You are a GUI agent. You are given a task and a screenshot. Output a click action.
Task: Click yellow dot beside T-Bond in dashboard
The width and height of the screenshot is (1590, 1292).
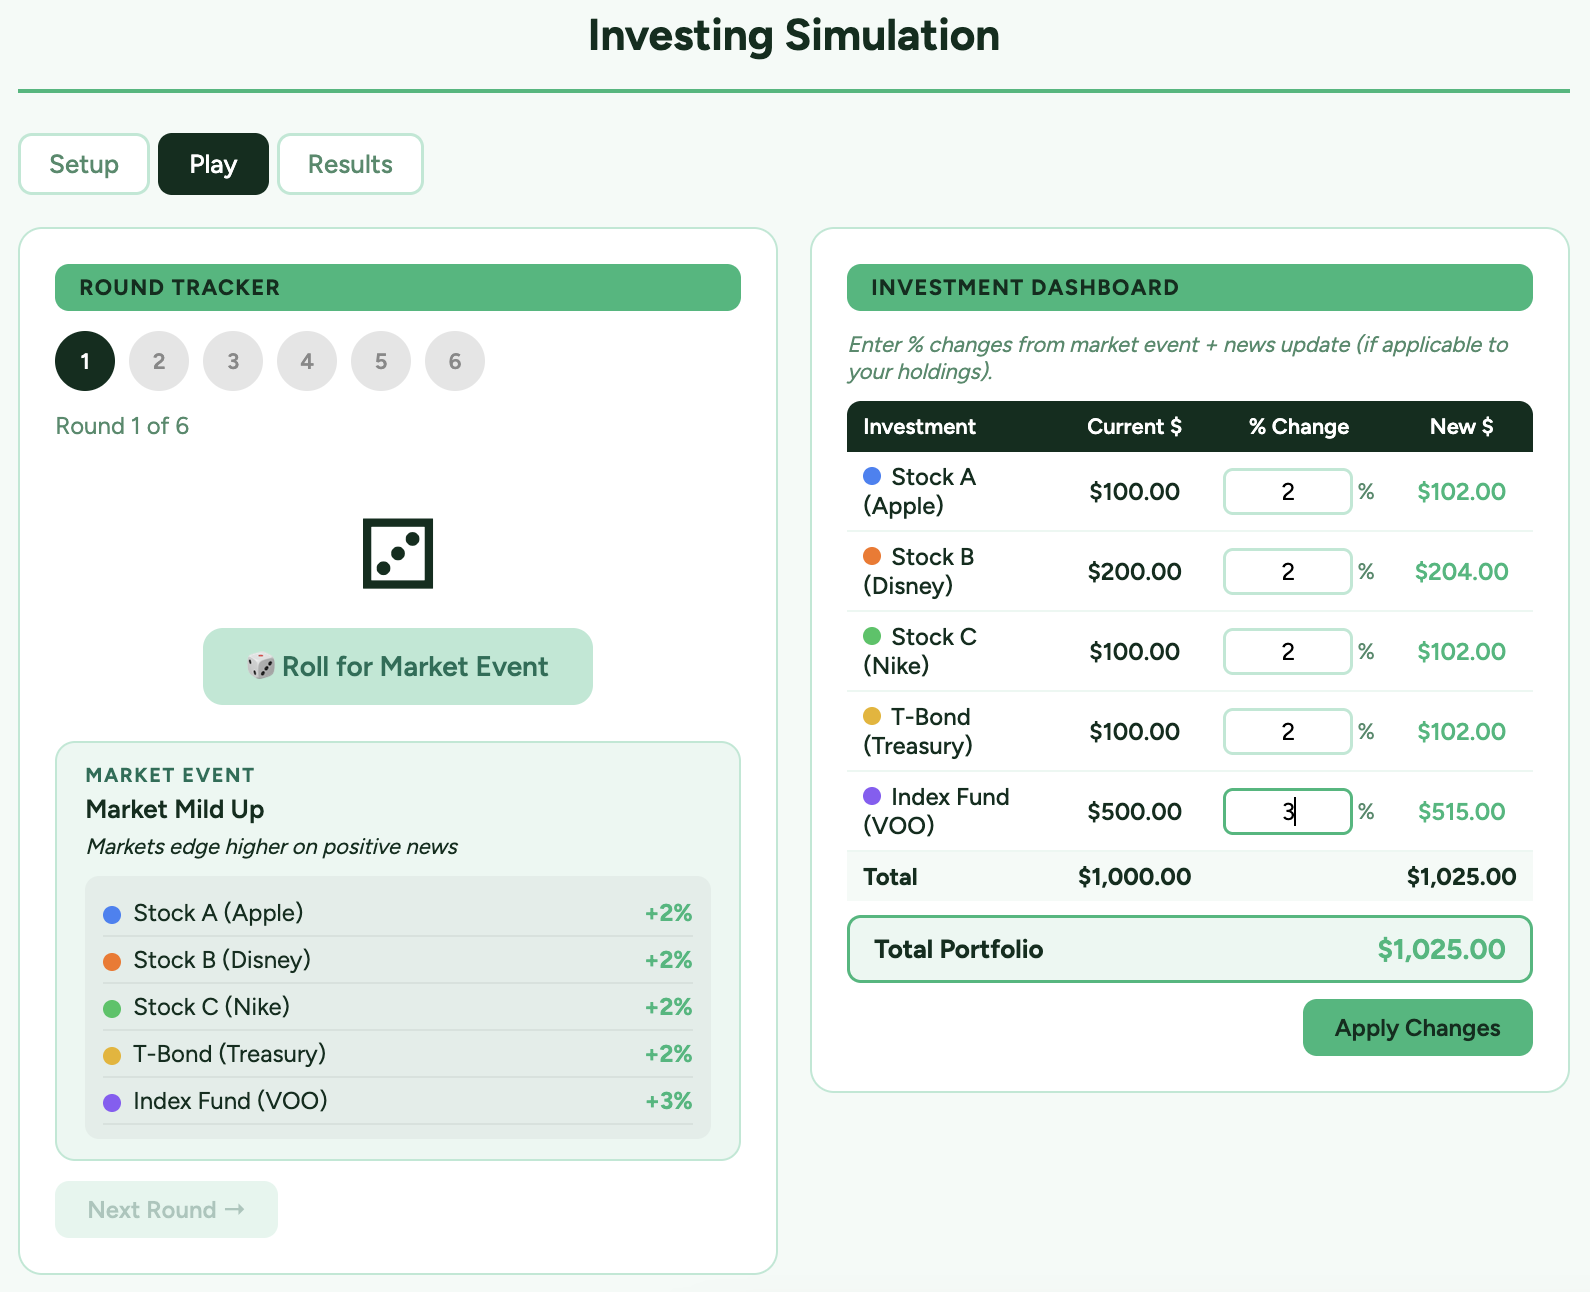pyautogui.click(x=872, y=716)
